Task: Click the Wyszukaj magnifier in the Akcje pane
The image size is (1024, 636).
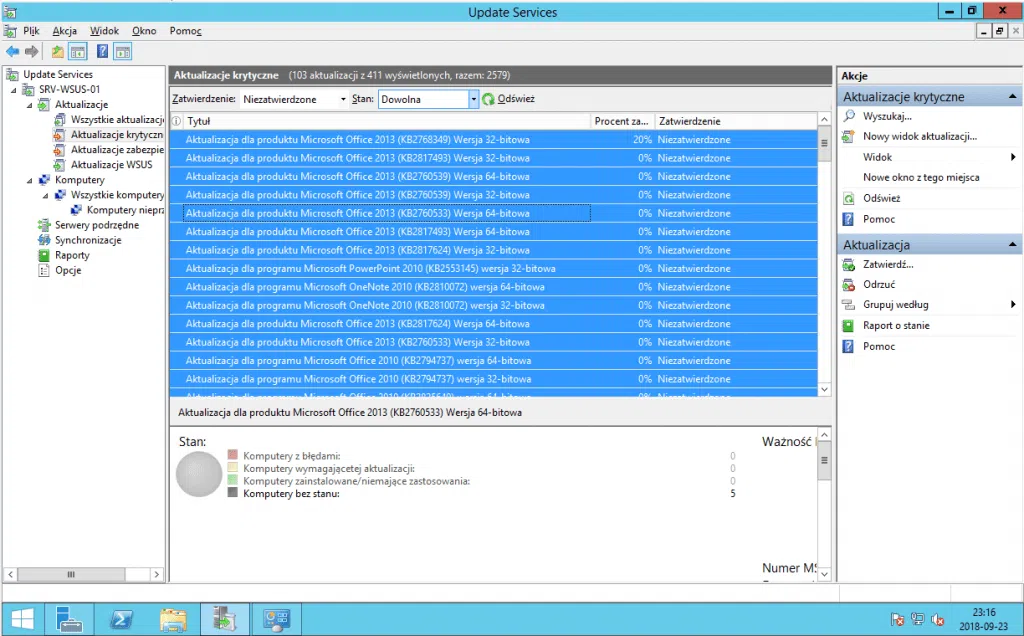Action: pos(849,116)
